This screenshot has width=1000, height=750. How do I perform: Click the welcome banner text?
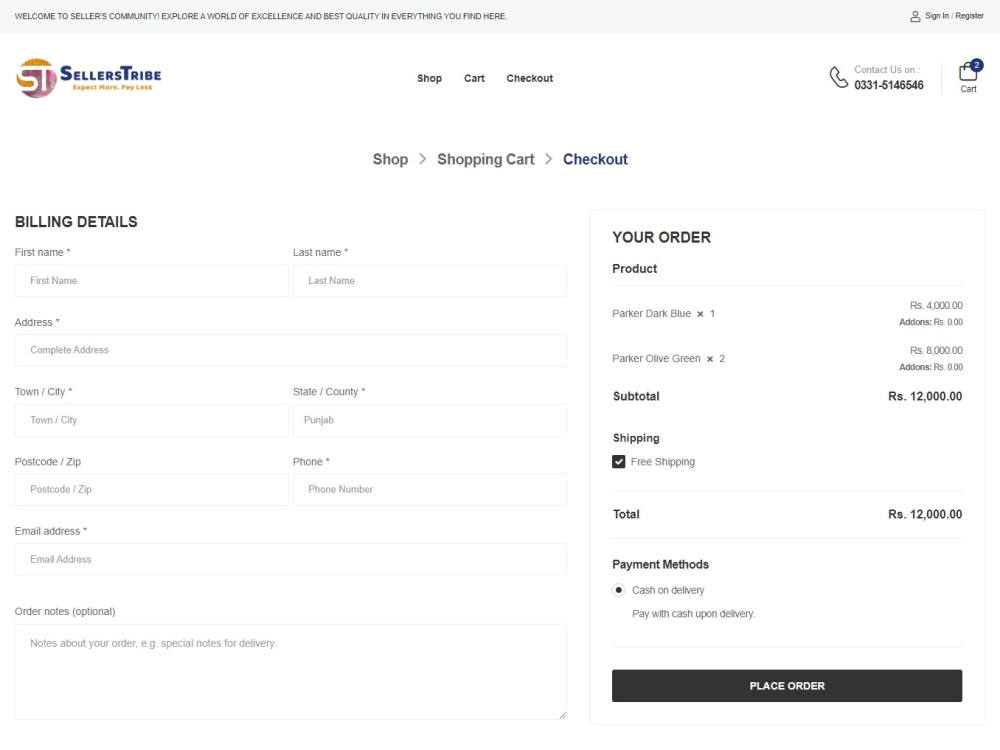(x=261, y=17)
